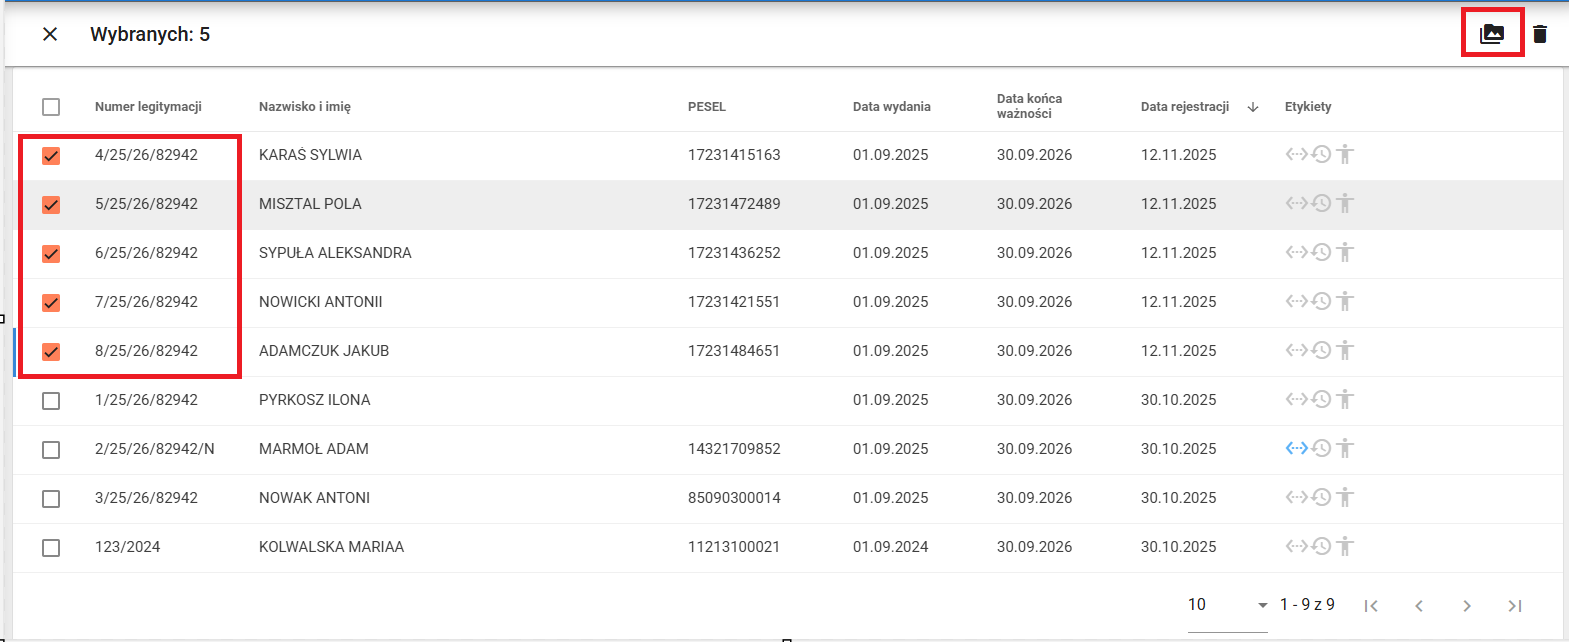
Task: Check the checkbox for PYRKOSZ ILONA row
Action: [x=51, y=401]
